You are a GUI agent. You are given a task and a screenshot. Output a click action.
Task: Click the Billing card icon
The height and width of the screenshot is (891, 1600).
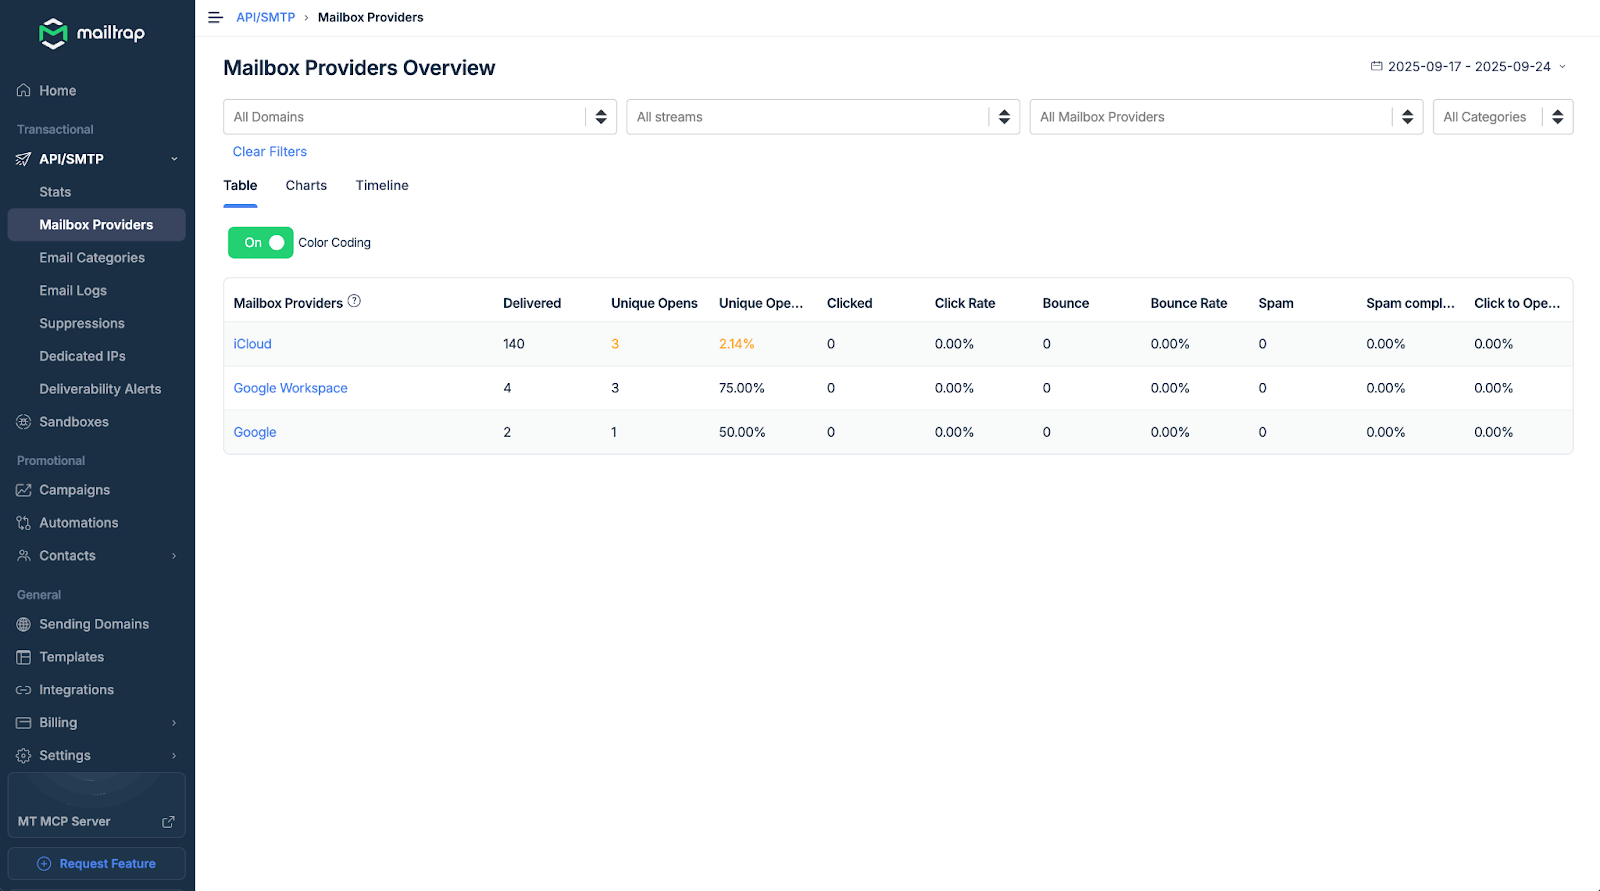point(24,723)
